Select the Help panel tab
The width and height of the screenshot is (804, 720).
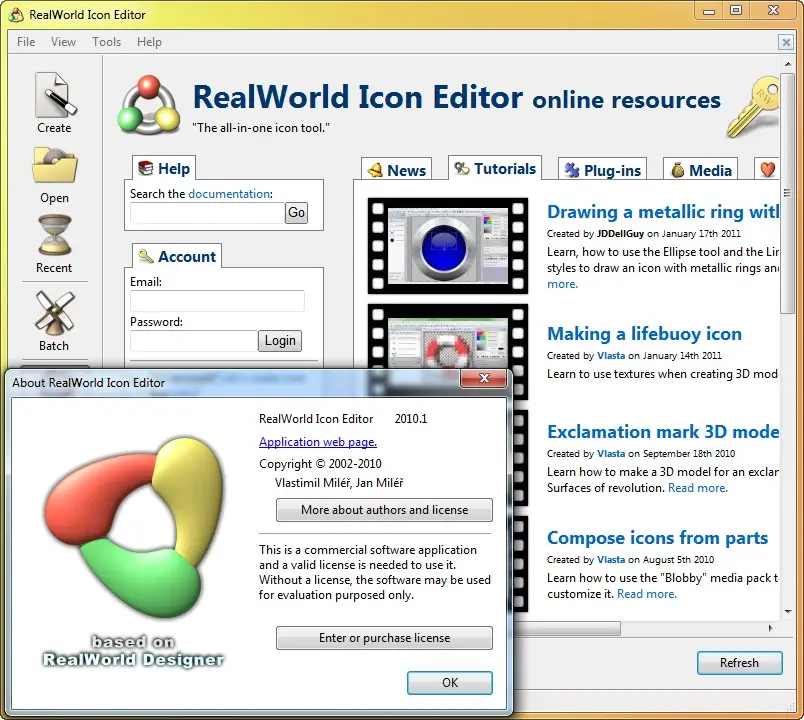point(164,168)
